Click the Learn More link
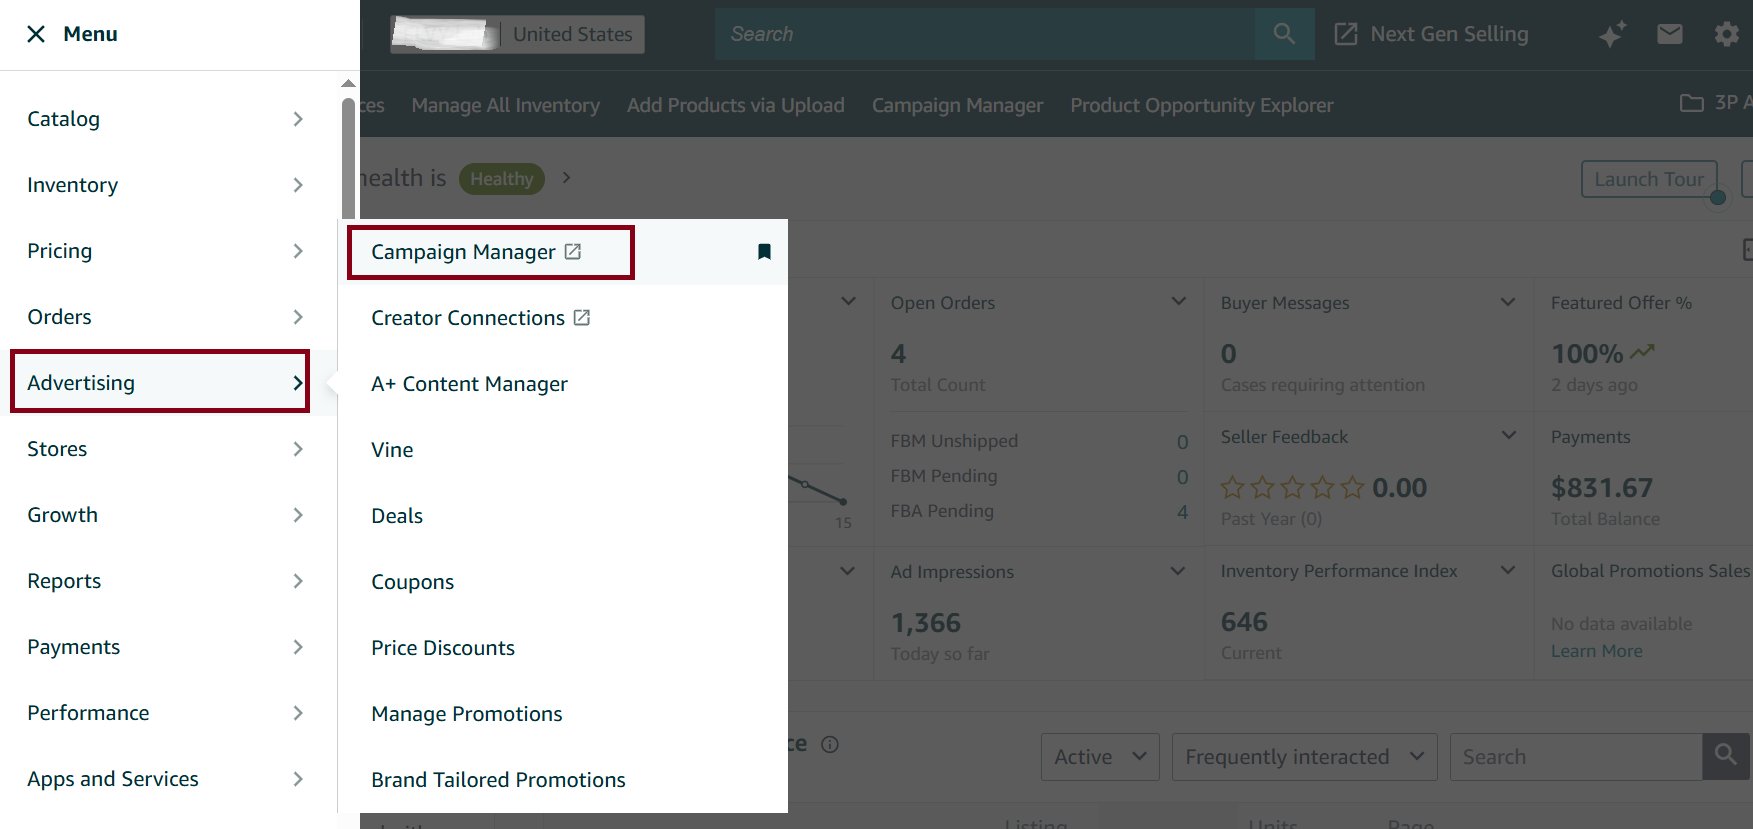The image size is (1753, 829). pyautogui.click(x=1596, y=651)
